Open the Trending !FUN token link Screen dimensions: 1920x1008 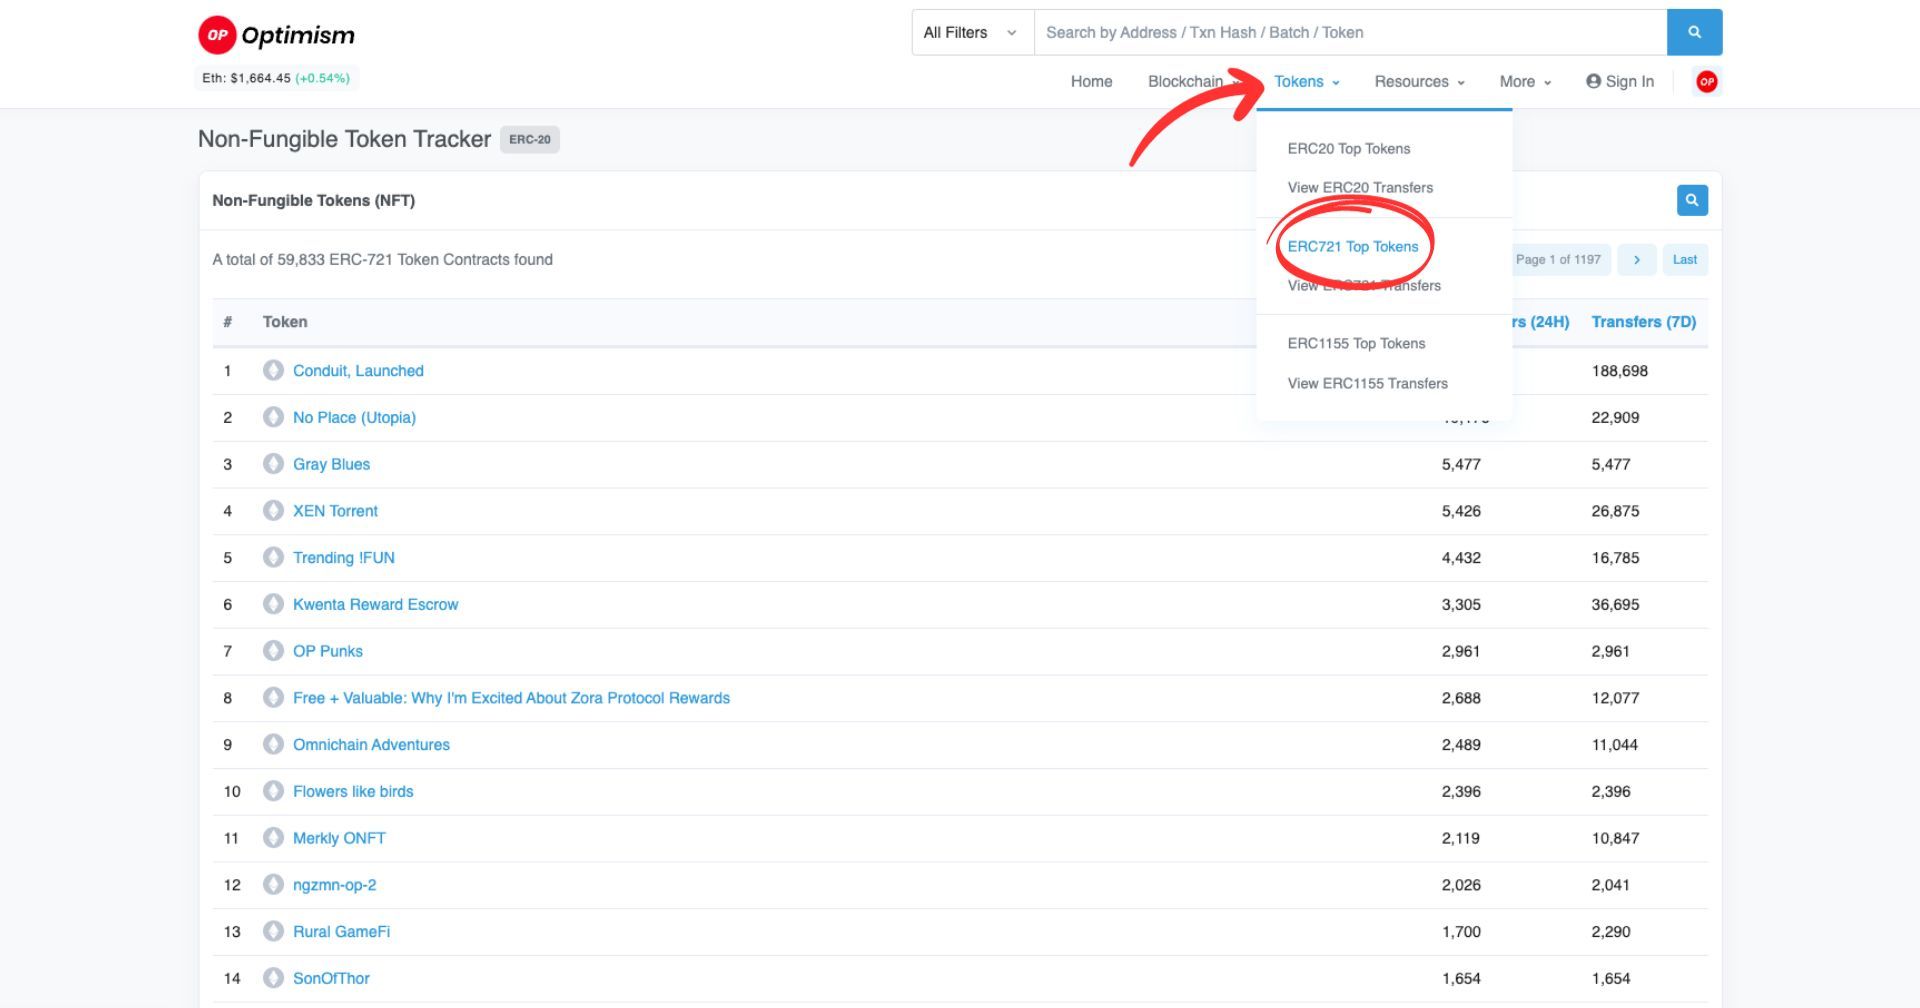tap(343, 558)
